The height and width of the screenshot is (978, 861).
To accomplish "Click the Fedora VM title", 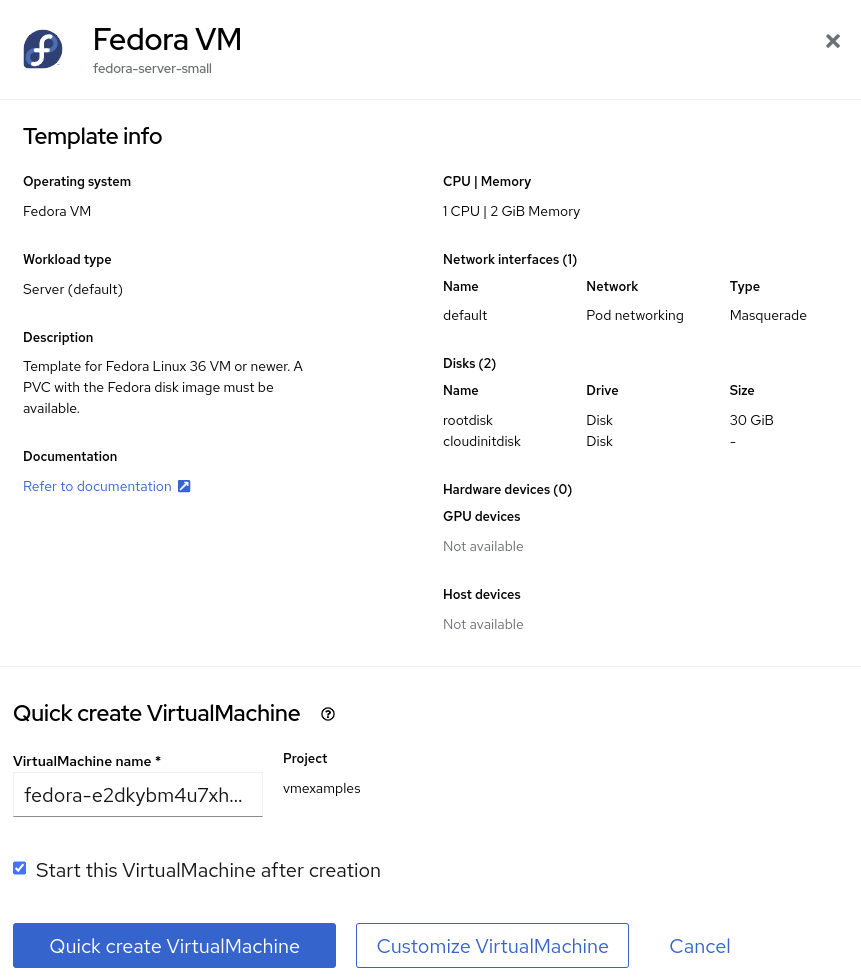I will (x=167, y=40).
